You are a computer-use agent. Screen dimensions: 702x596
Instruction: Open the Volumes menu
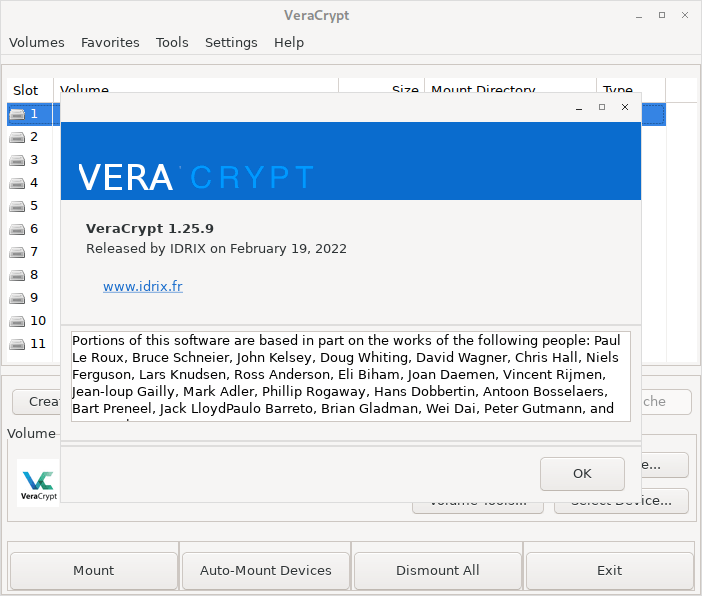[37, 42]
